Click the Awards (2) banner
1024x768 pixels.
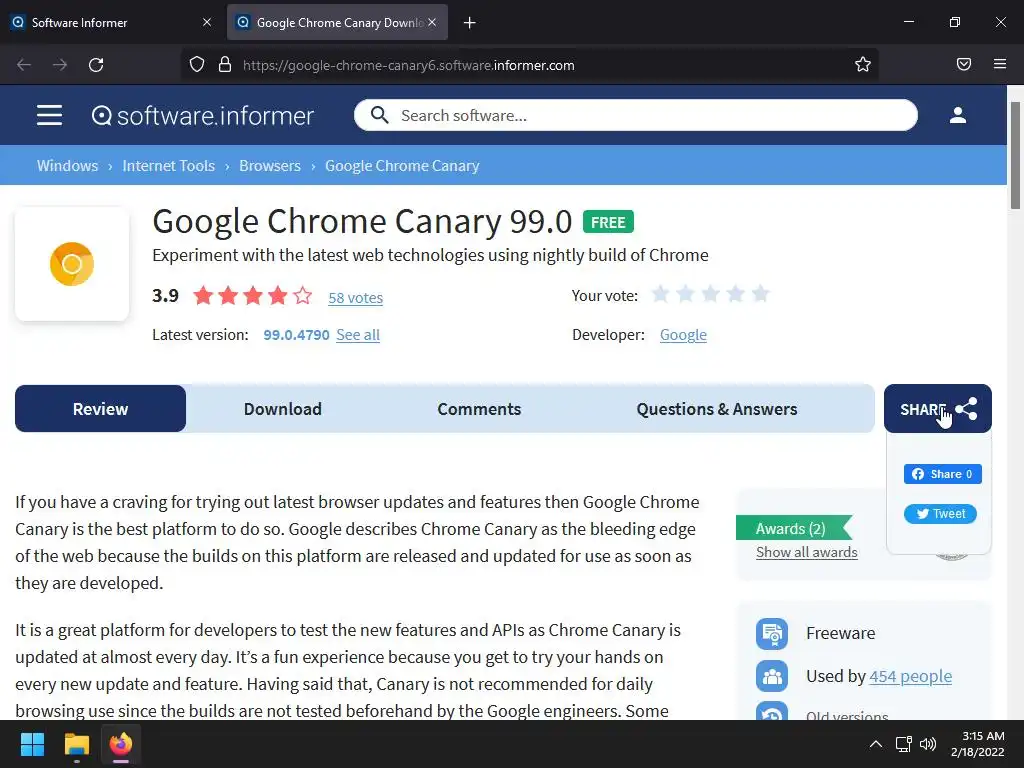pos(793,528)
